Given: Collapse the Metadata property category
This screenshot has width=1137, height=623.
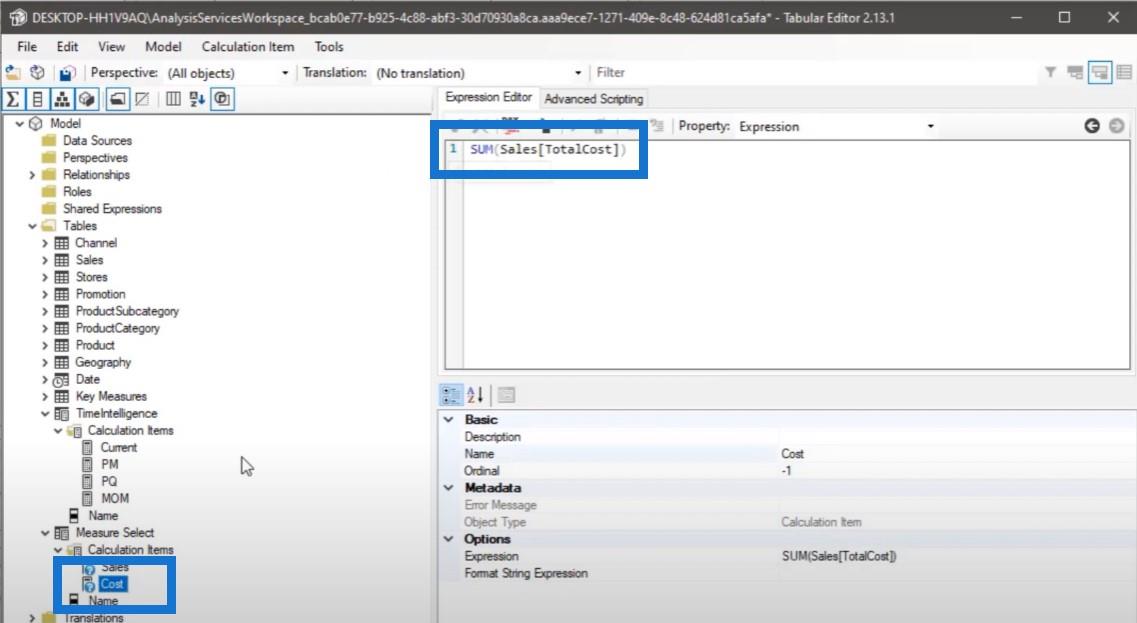Looking at the screenshot, I should coord(449,487).
